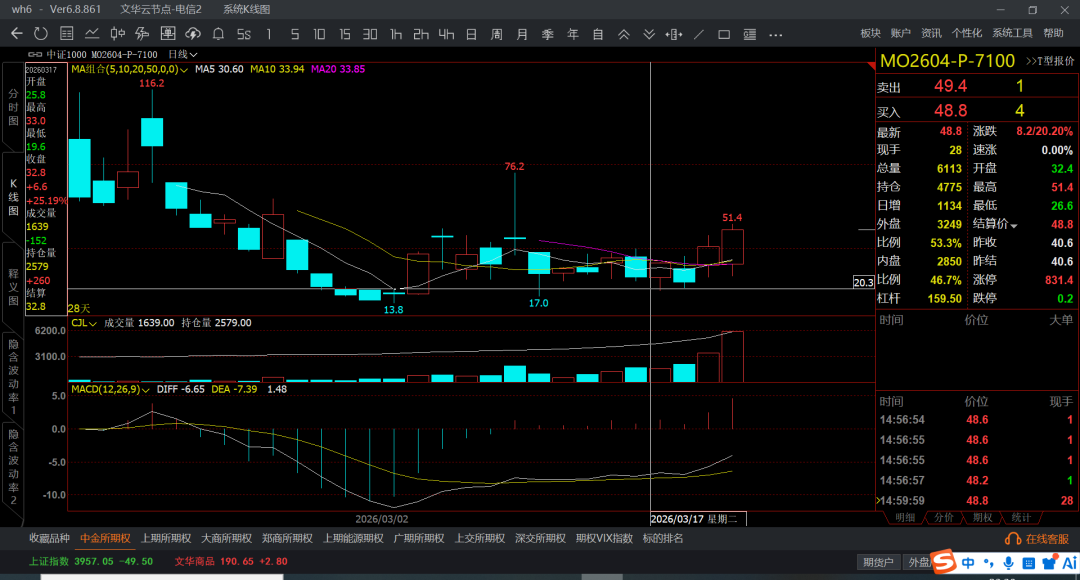1080x580 pixels.
Task: Open the 系统工具 menu
Action: (x=1012, y=33)
